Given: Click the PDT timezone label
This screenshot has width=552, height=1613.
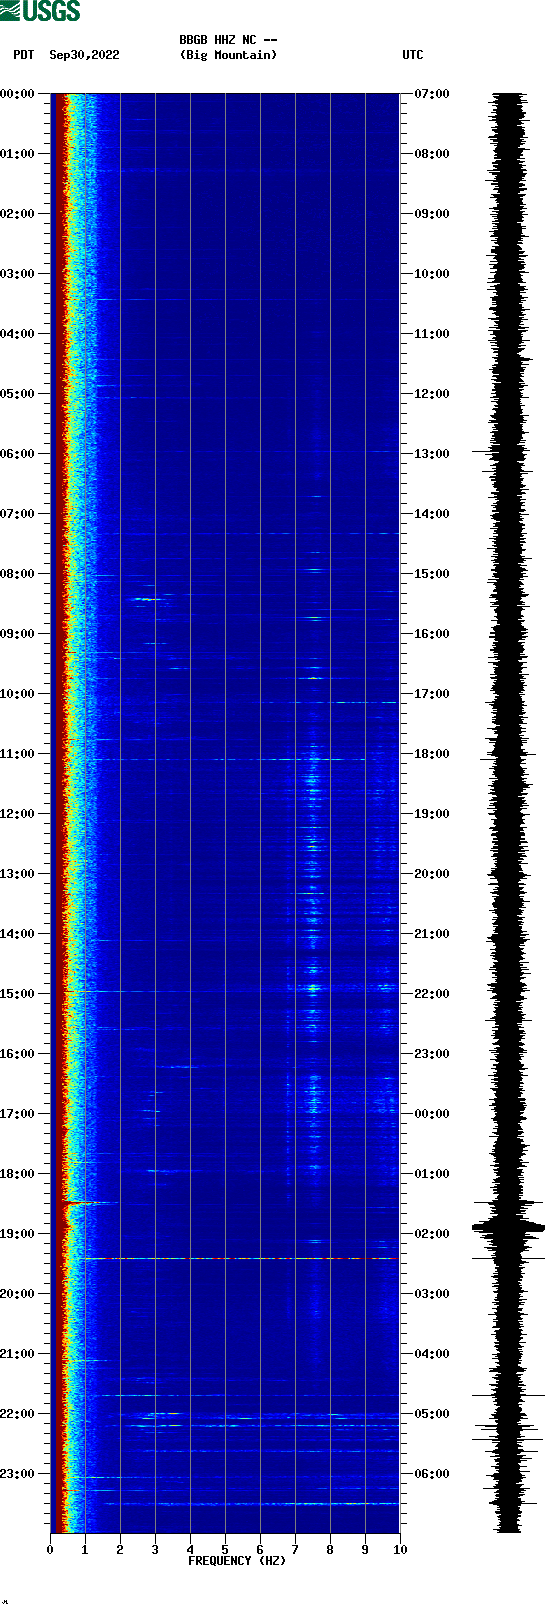Looking at the screenshot, I should (x=24, y=55).
